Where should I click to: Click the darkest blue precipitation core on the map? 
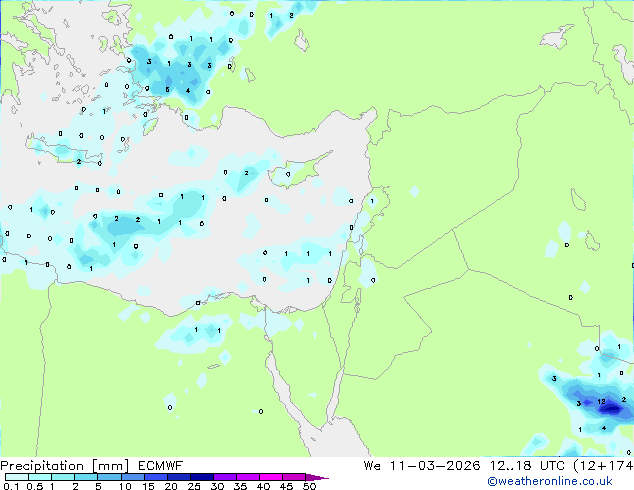click(611, 409)
